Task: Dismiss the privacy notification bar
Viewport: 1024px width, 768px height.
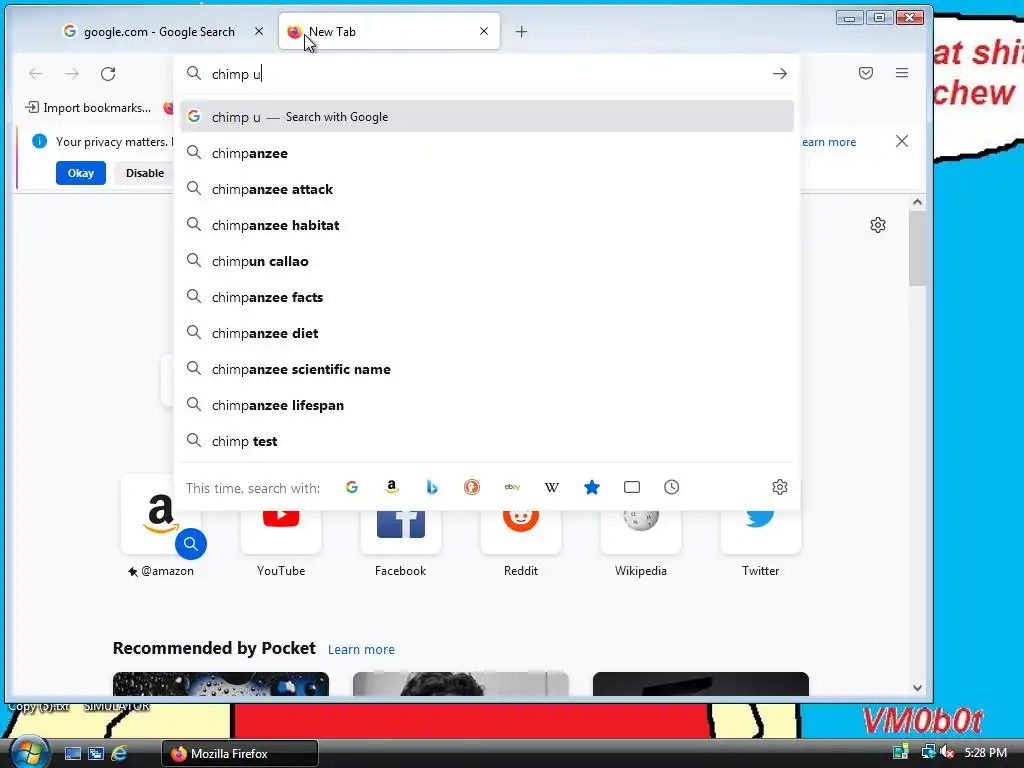Action: point(902,141)
